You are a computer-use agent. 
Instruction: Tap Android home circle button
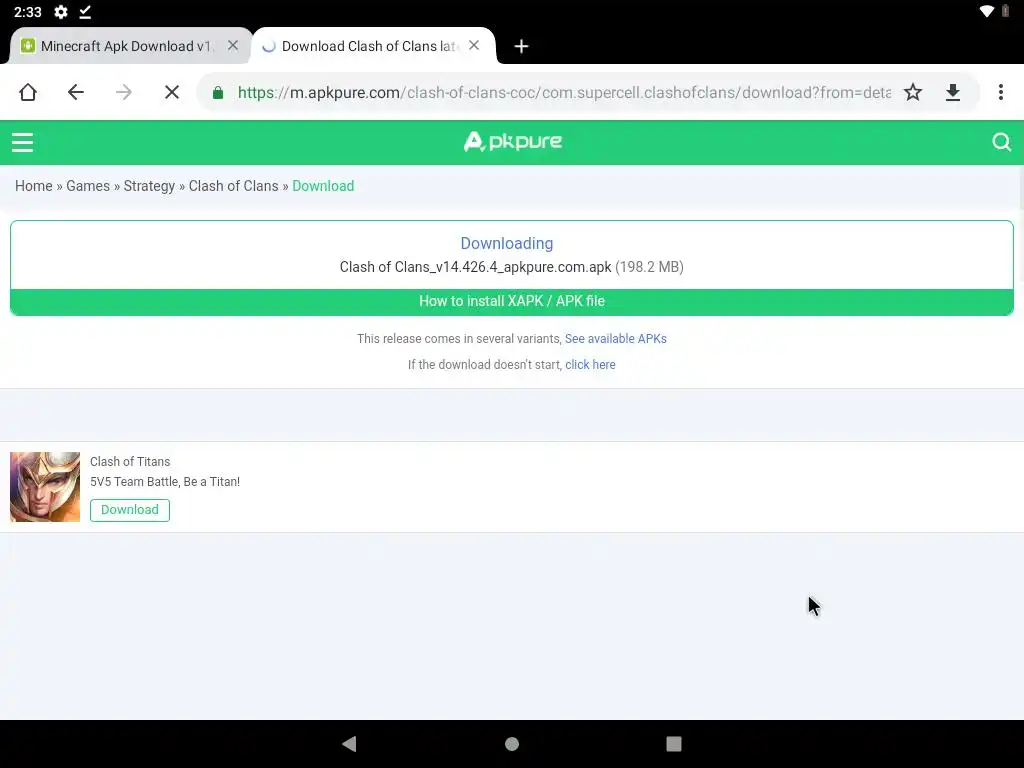512,744
